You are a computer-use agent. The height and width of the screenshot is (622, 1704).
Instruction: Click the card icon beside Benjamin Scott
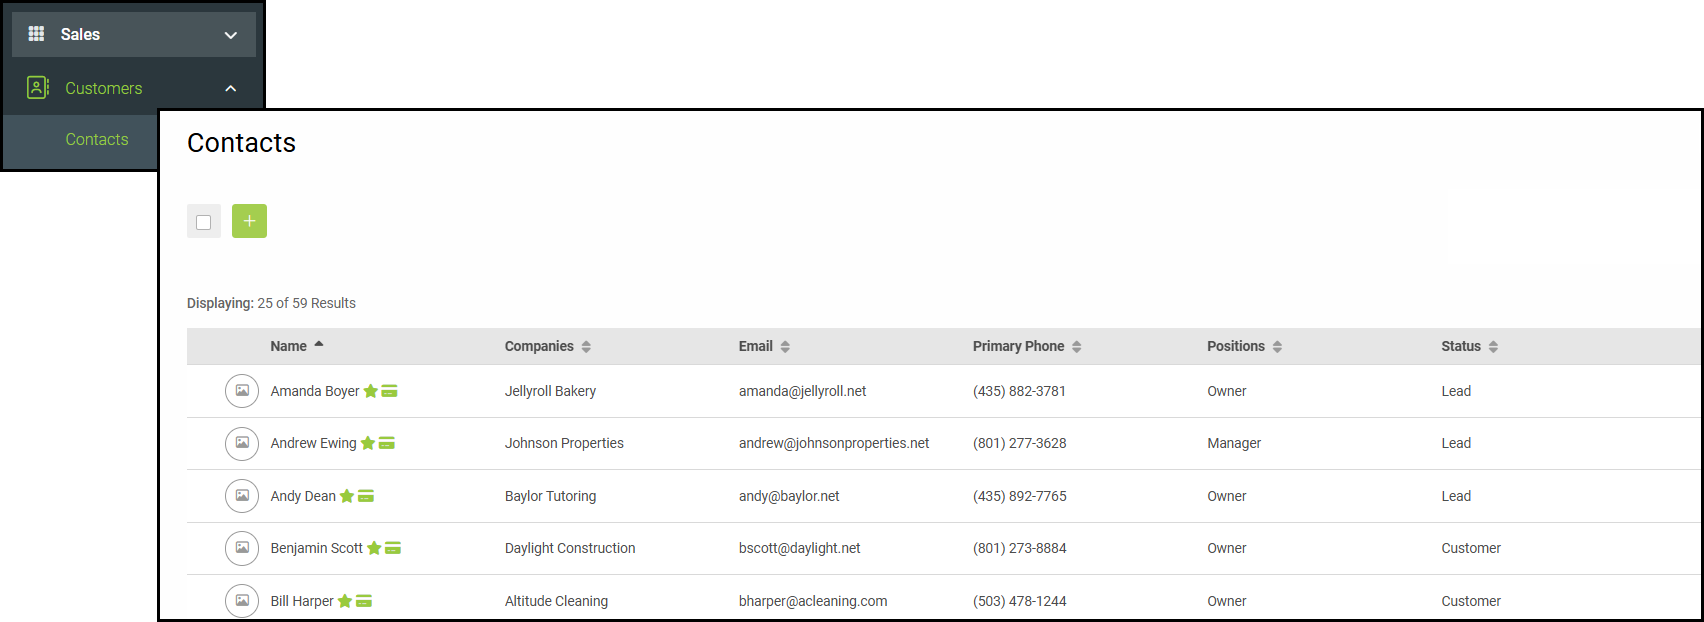pyautogui.click(x=393, y=548)
